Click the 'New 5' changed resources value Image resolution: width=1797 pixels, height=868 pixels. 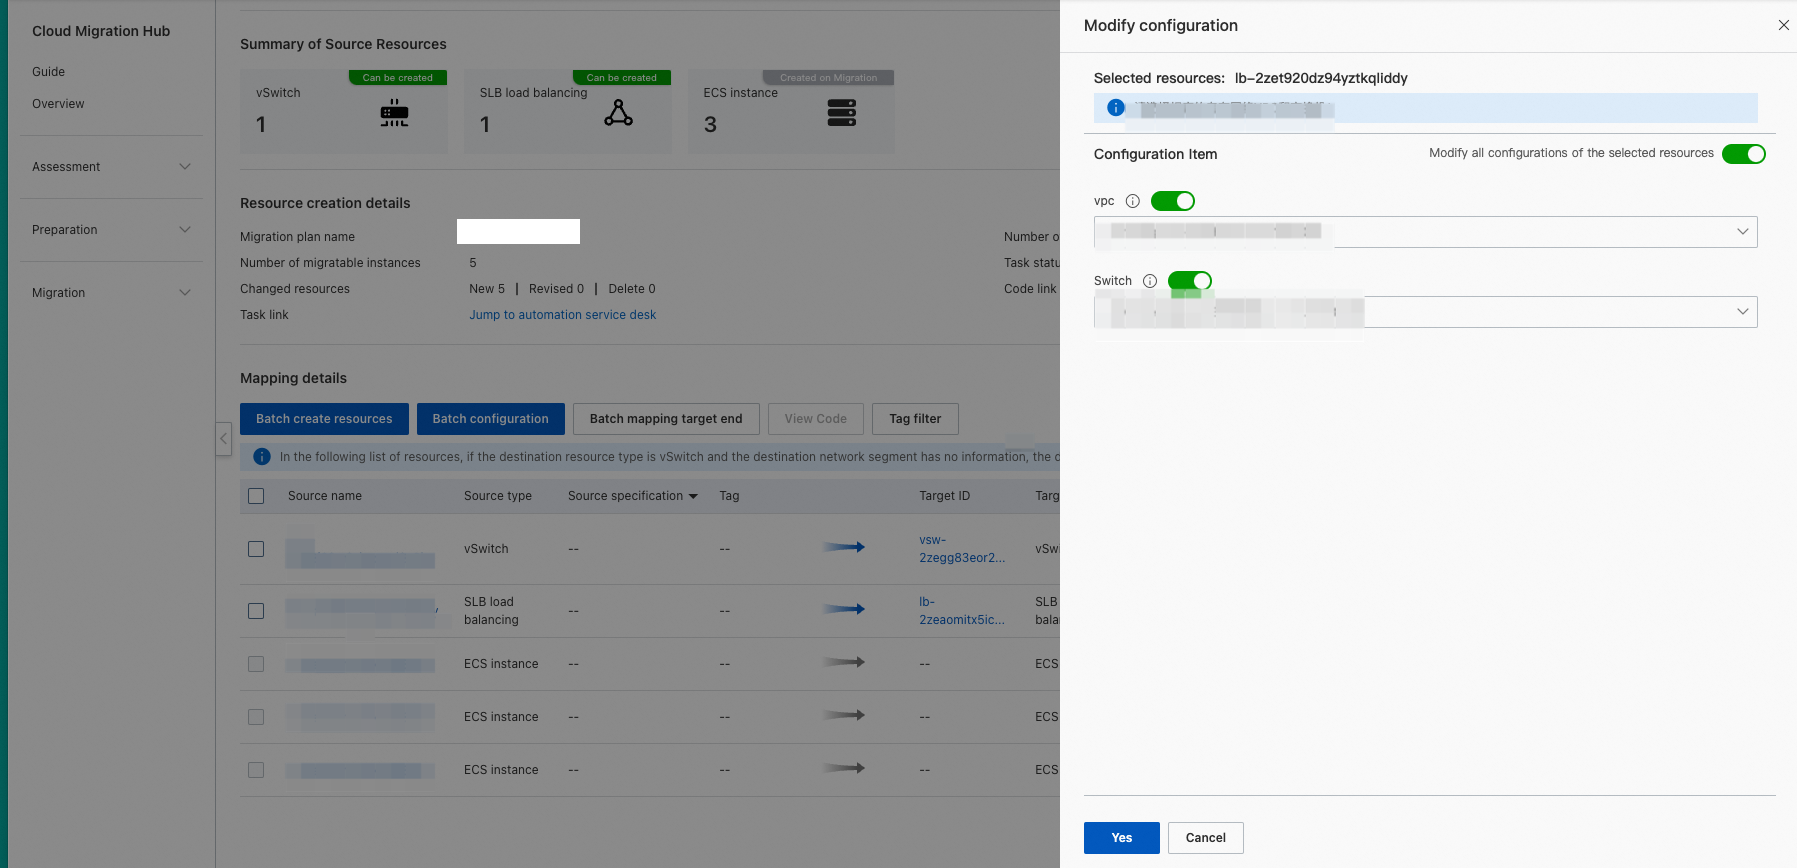coord(487,289)
